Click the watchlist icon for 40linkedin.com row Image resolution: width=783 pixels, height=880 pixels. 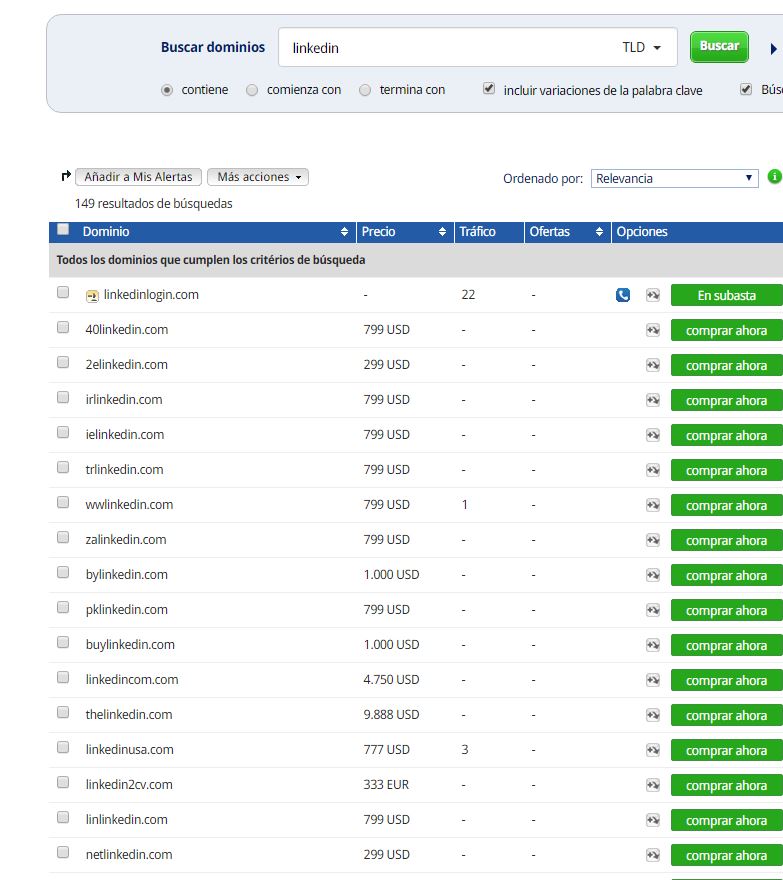tap(653, 330)
